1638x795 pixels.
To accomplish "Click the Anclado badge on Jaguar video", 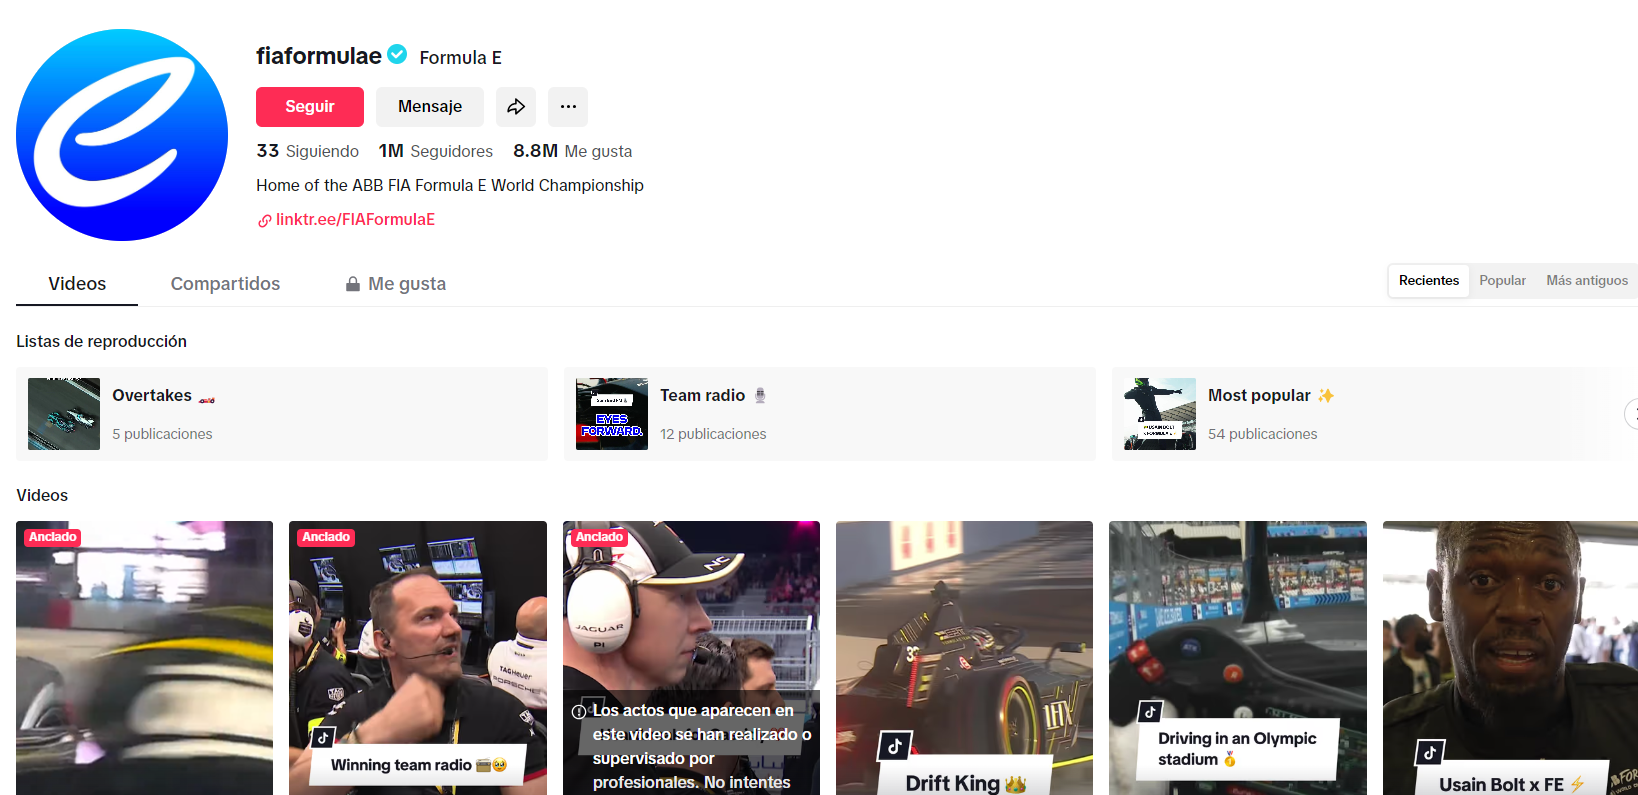I will tap(599, 537).
